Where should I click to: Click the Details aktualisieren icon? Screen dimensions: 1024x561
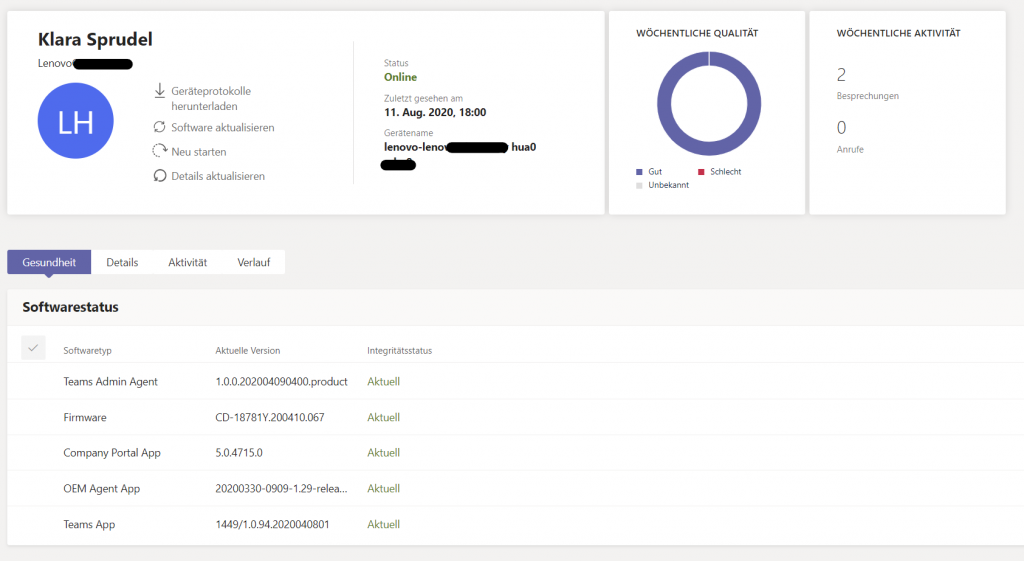pyautogui.click(x=159, y=176)
